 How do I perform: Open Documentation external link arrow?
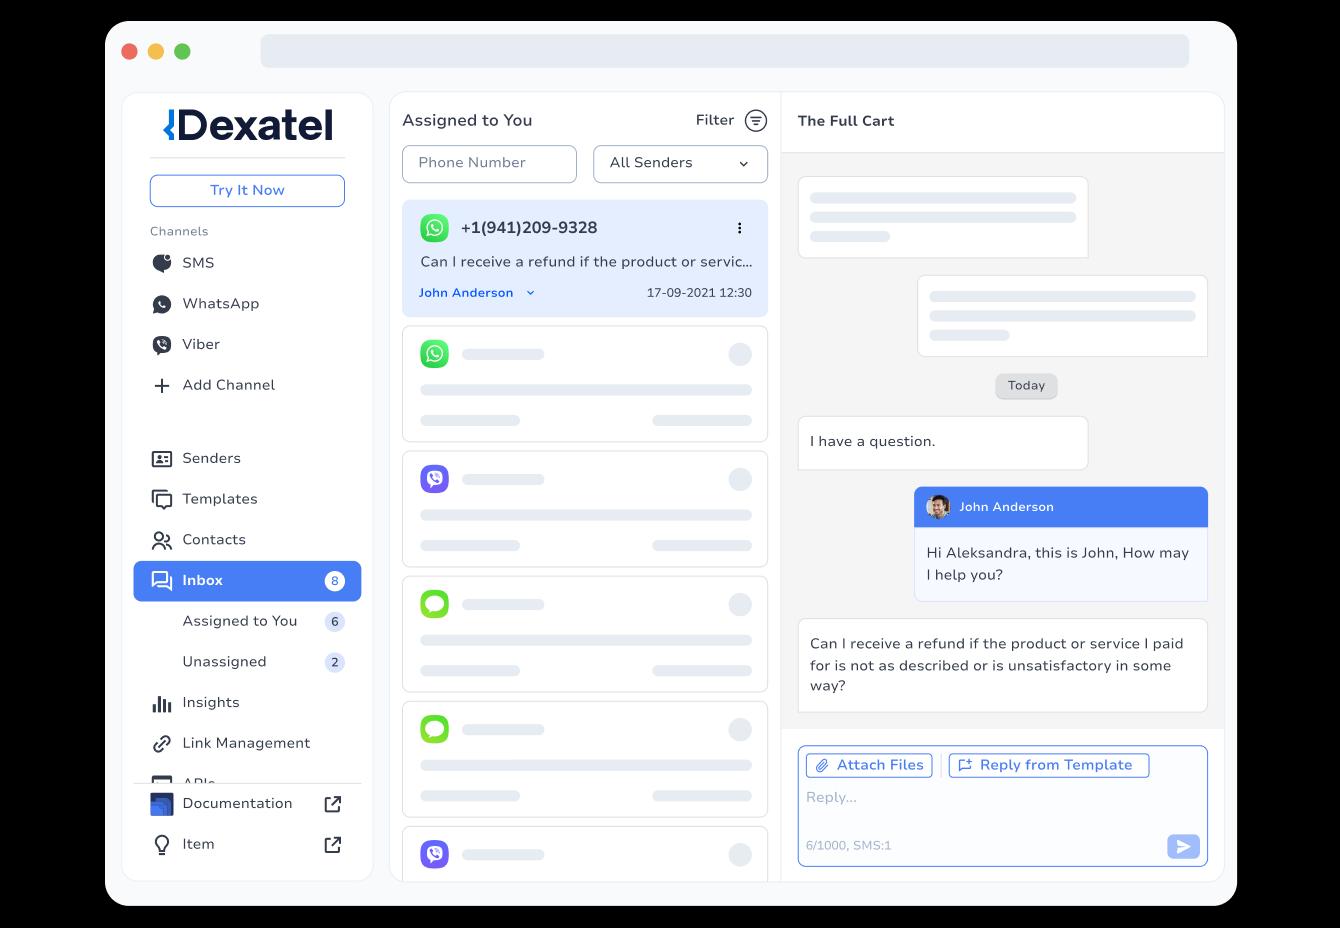click(x=333, y=804)
